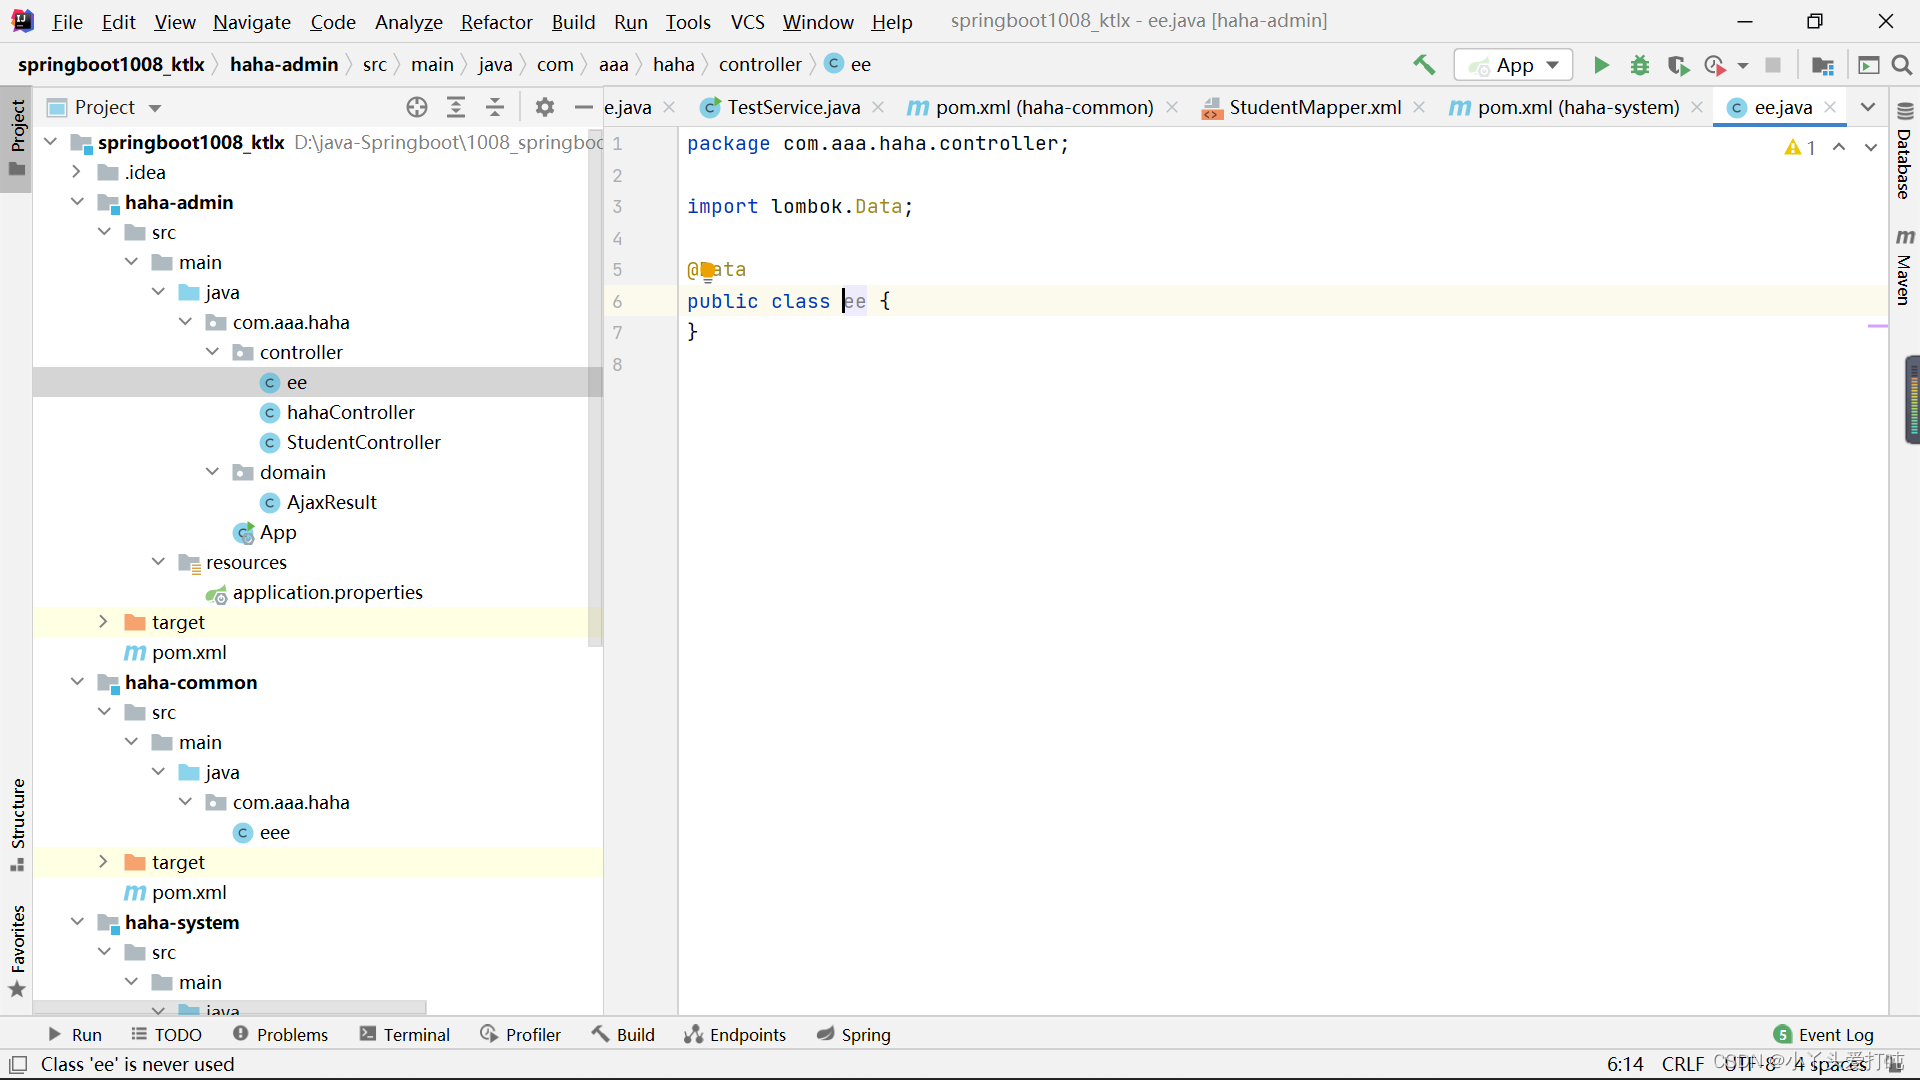Click the Collapse All icon in Project panel
The height and width of the screenshot is (1080, 1920).
click(495, 107)
